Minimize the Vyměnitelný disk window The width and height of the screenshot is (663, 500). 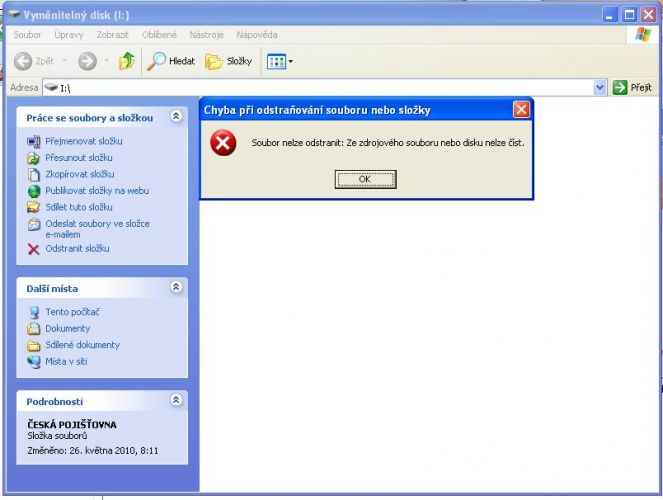[x=609, y=15]
